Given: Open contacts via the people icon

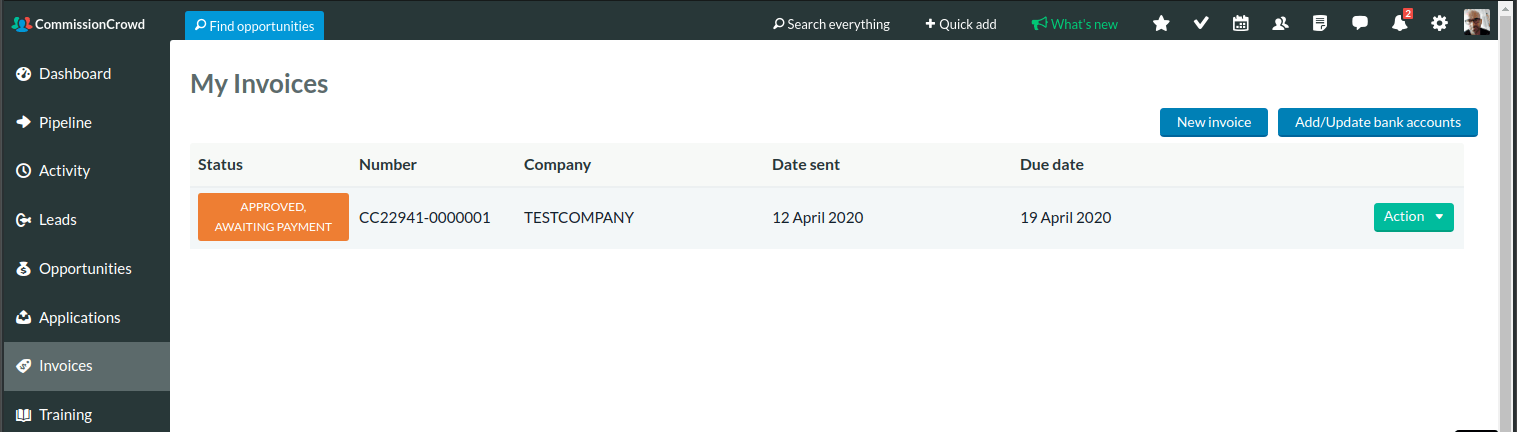Looking at the screenshot, I should click(1280, 24).
